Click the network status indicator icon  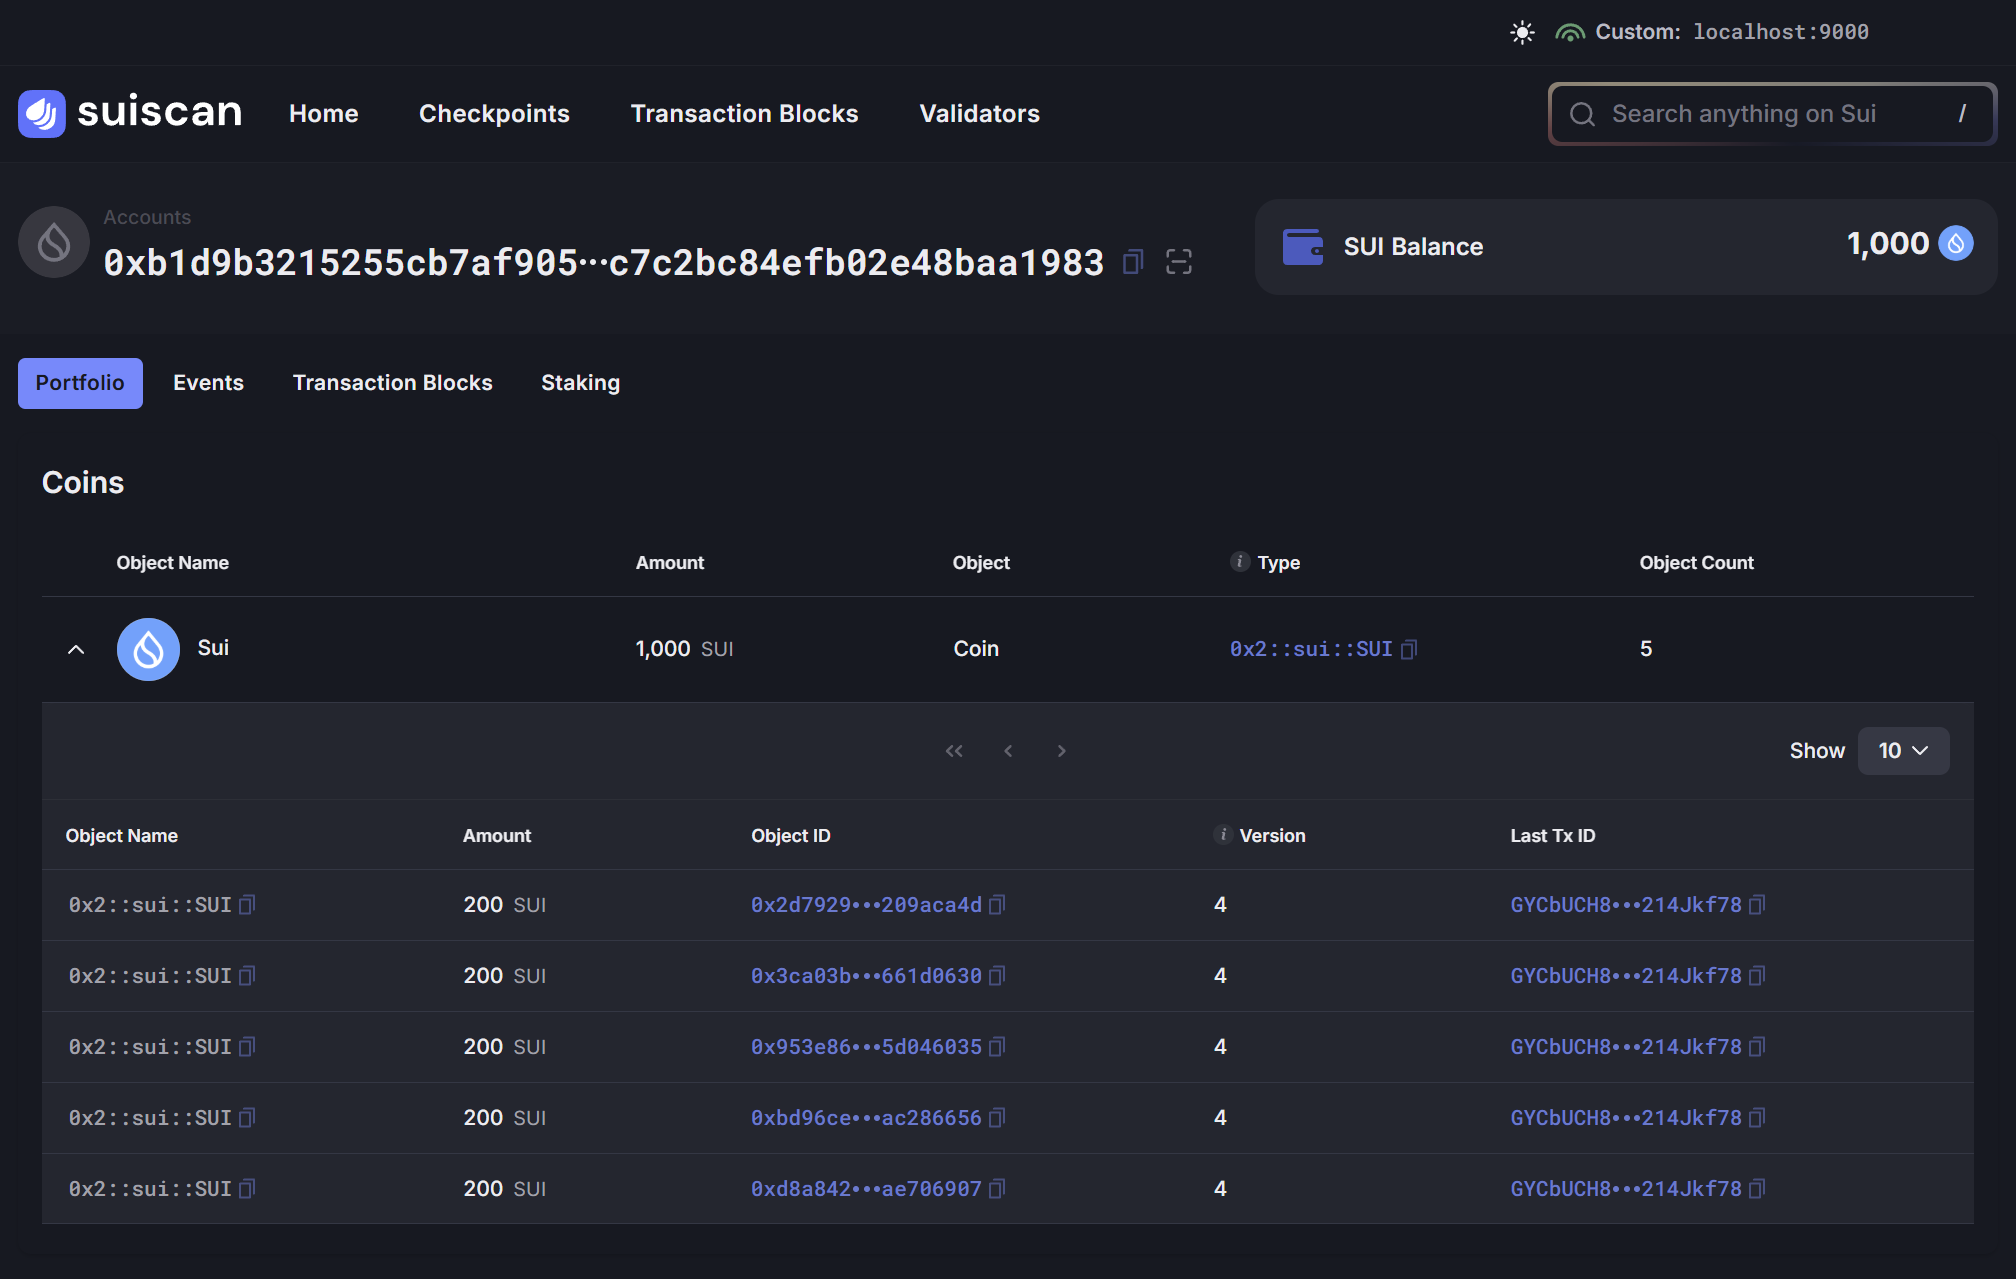(1569, 31)
